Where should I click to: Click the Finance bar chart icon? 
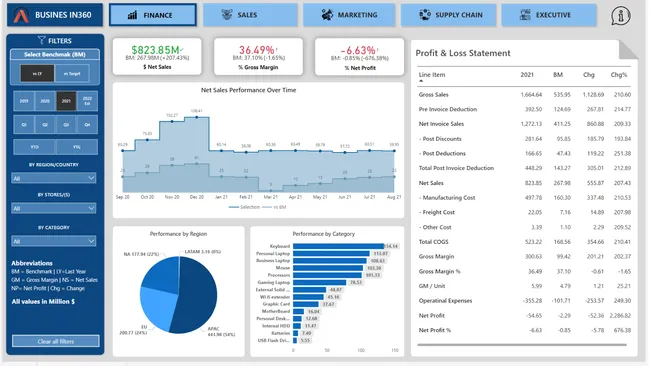[132, 15]
